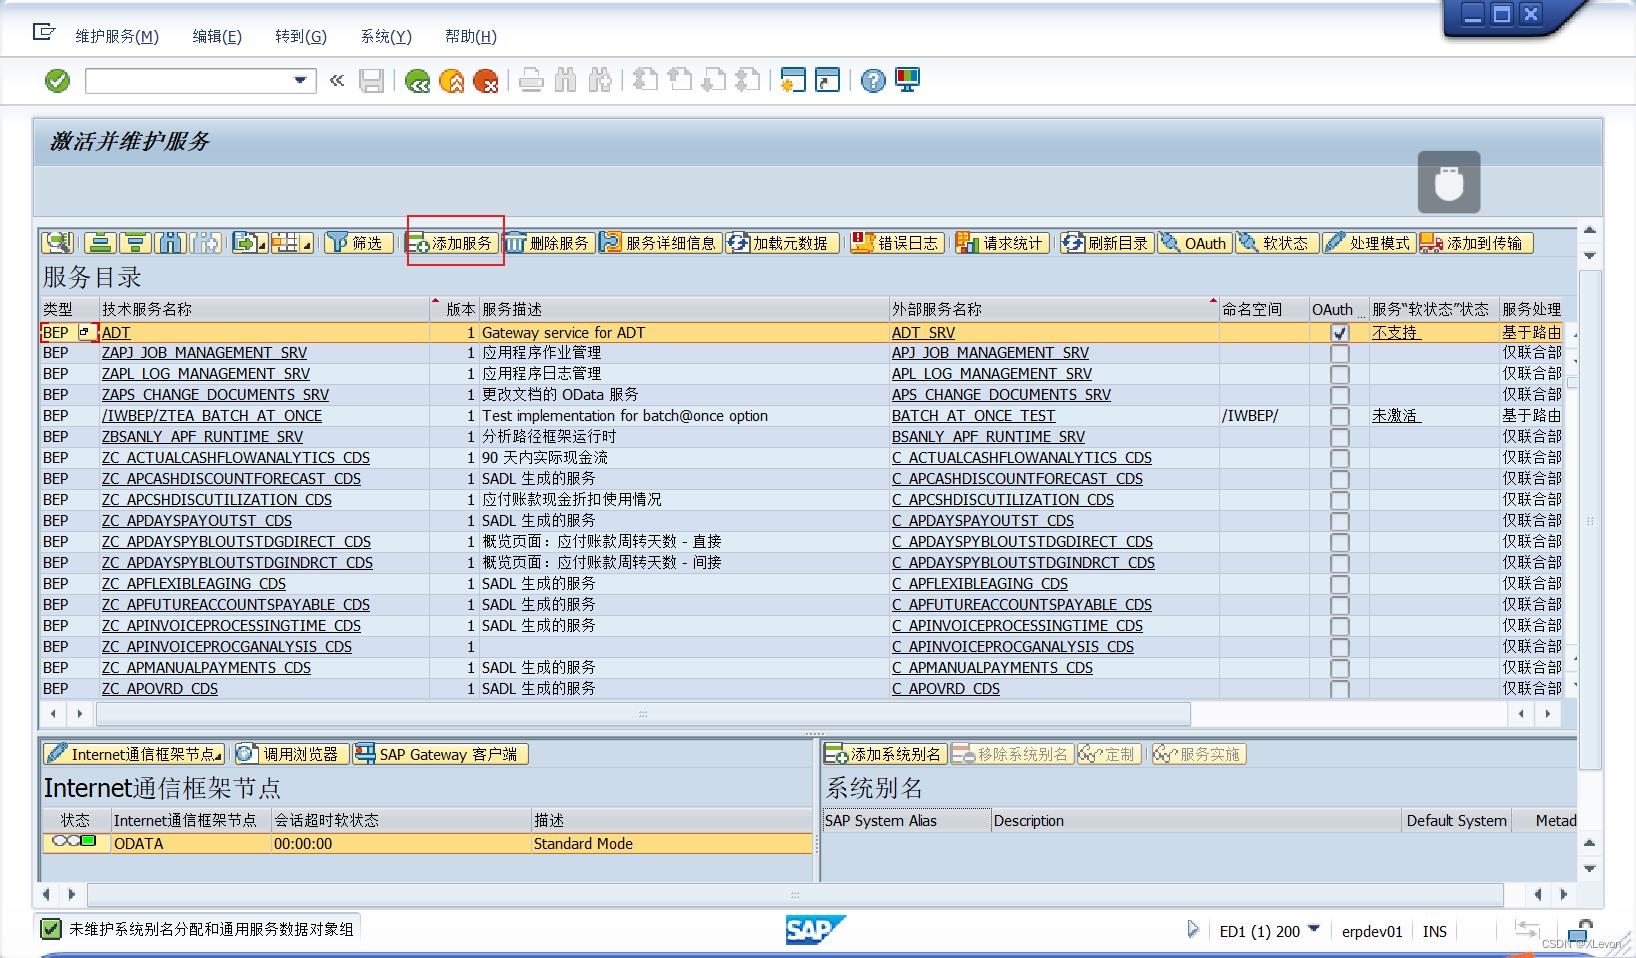Click the green Back arrow icon
1636x958 pixels.
pyautogui.click(x=418, y=81)
